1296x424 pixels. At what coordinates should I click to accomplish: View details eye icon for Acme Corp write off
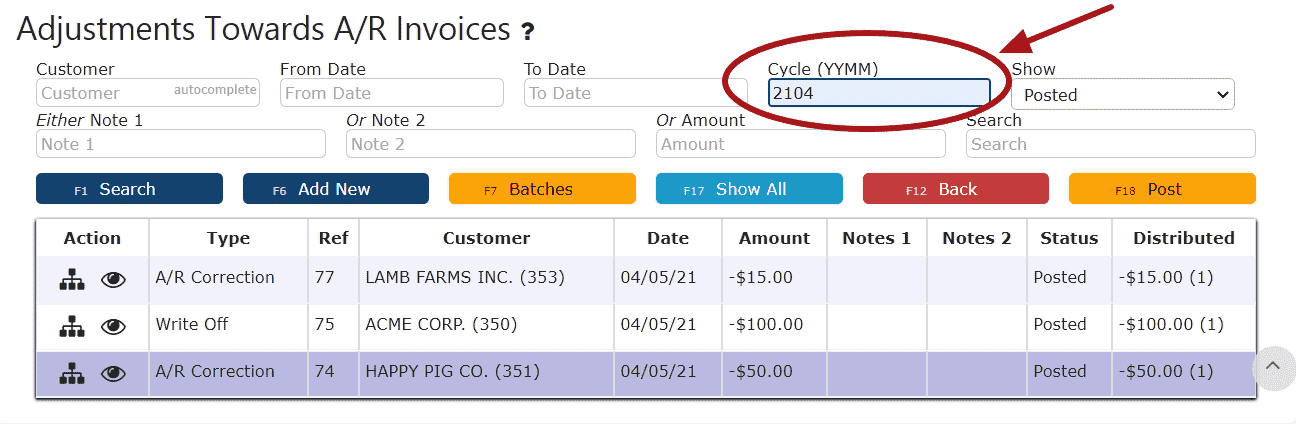(x=114, y=327)
